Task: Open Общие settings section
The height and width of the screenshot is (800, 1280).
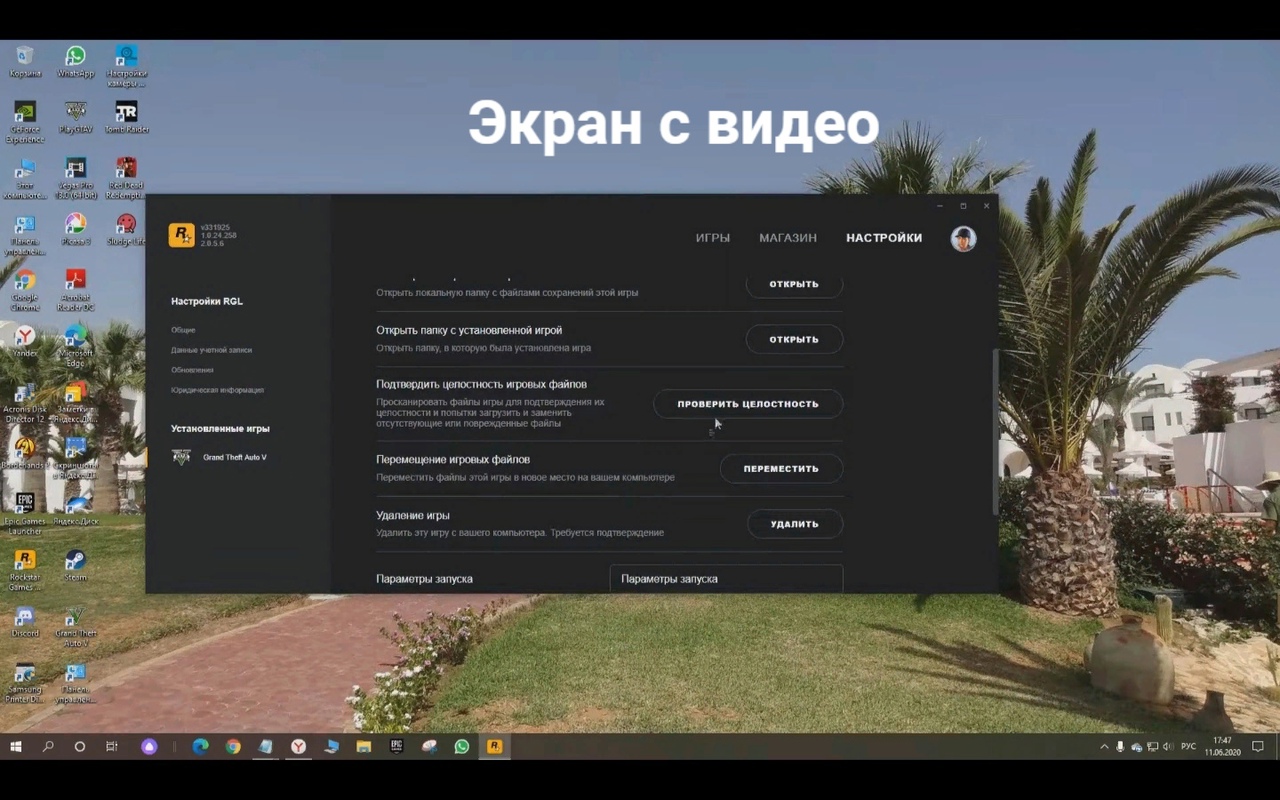Action: click(183, 330)
